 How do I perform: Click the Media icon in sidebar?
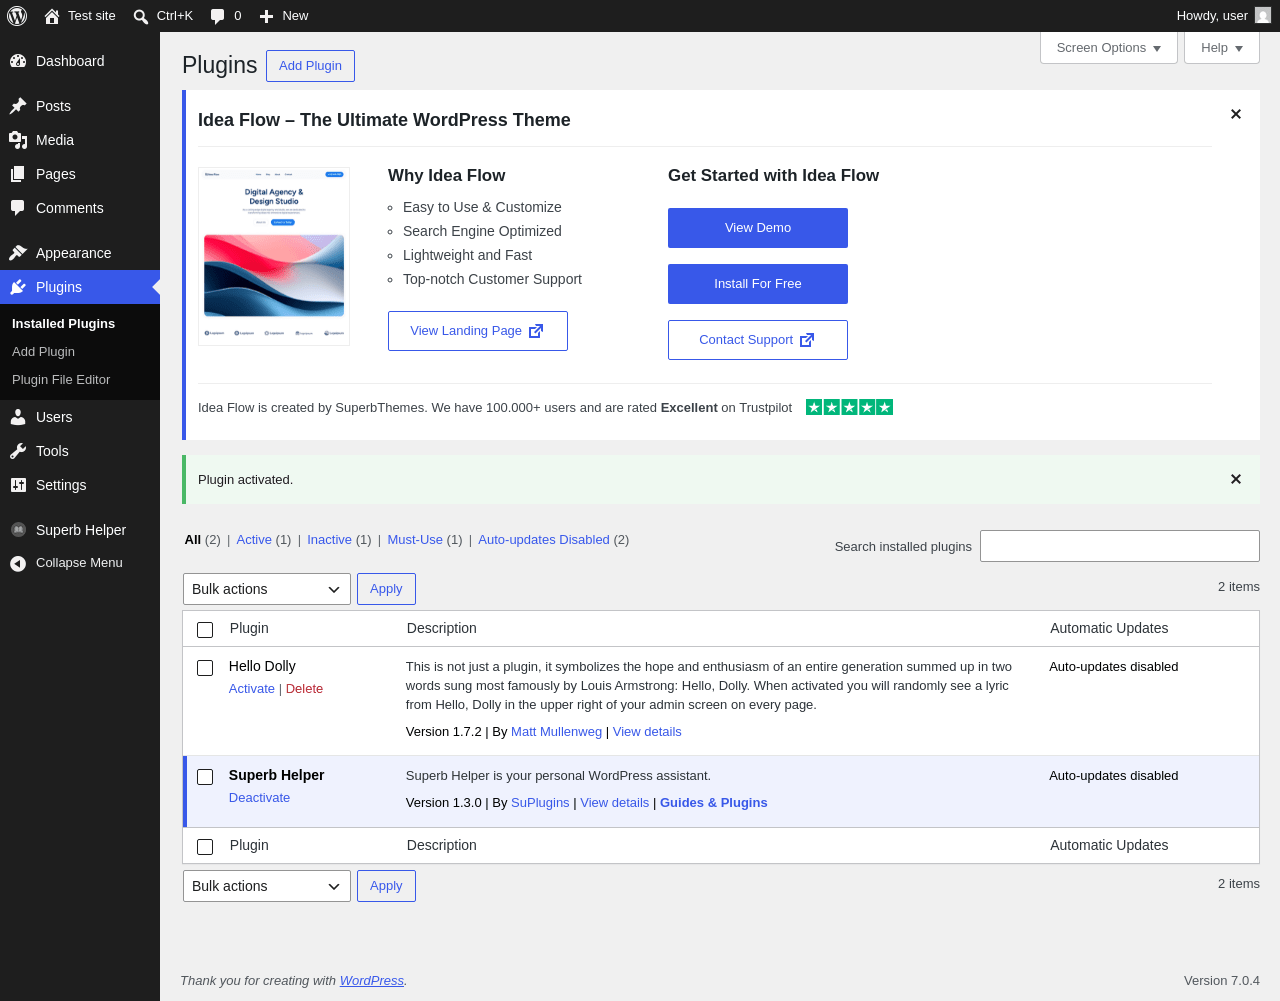tap(18, 140)
